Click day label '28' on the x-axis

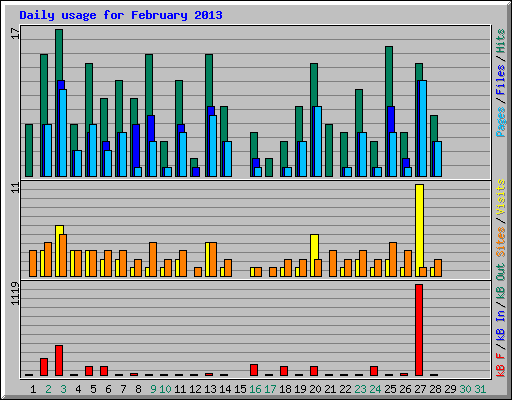click(x=435, y=389)
